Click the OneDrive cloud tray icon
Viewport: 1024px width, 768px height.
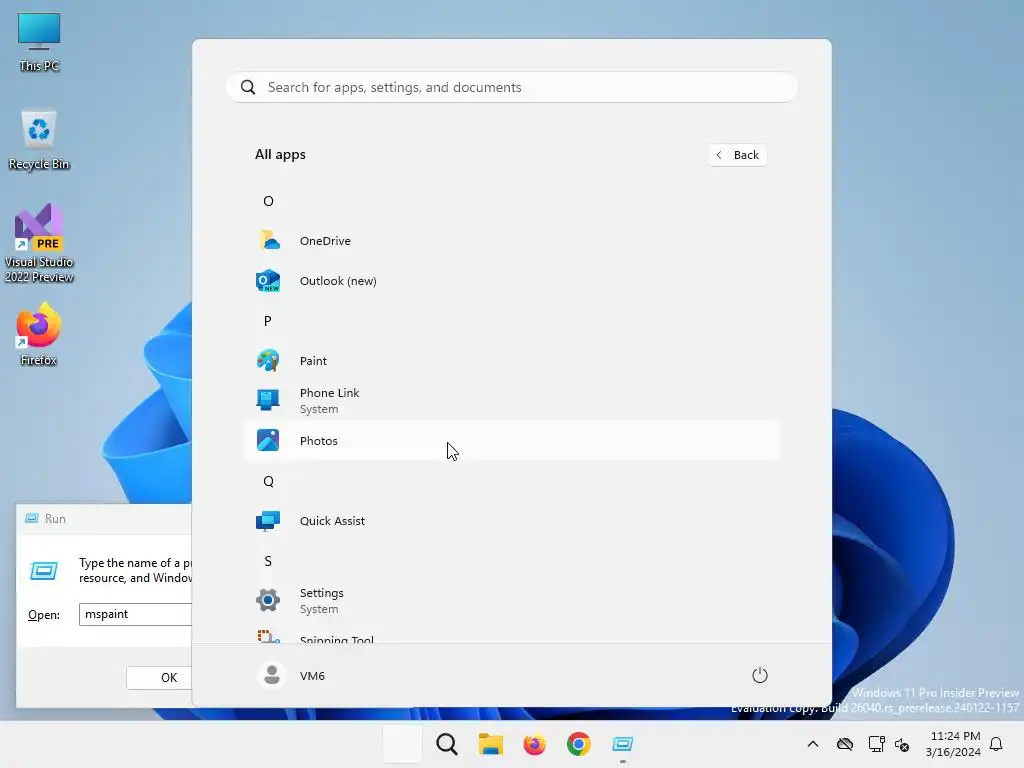click(845, 744)
